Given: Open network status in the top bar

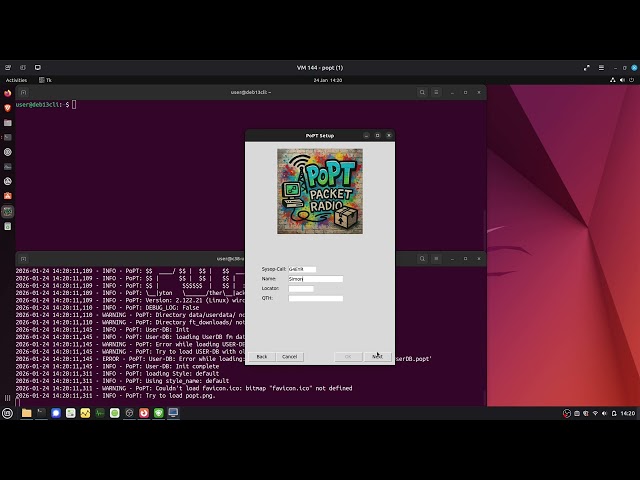Looking at the screenshot, I should [x=613, y=80].
